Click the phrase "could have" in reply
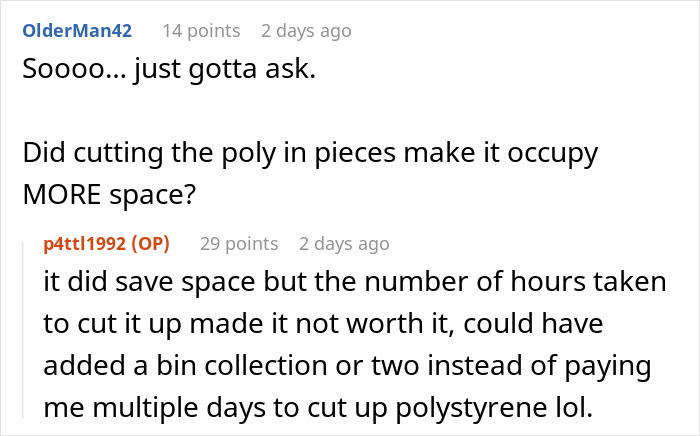The width and height of the screenshot is (700, 436). tap(533, 324)
